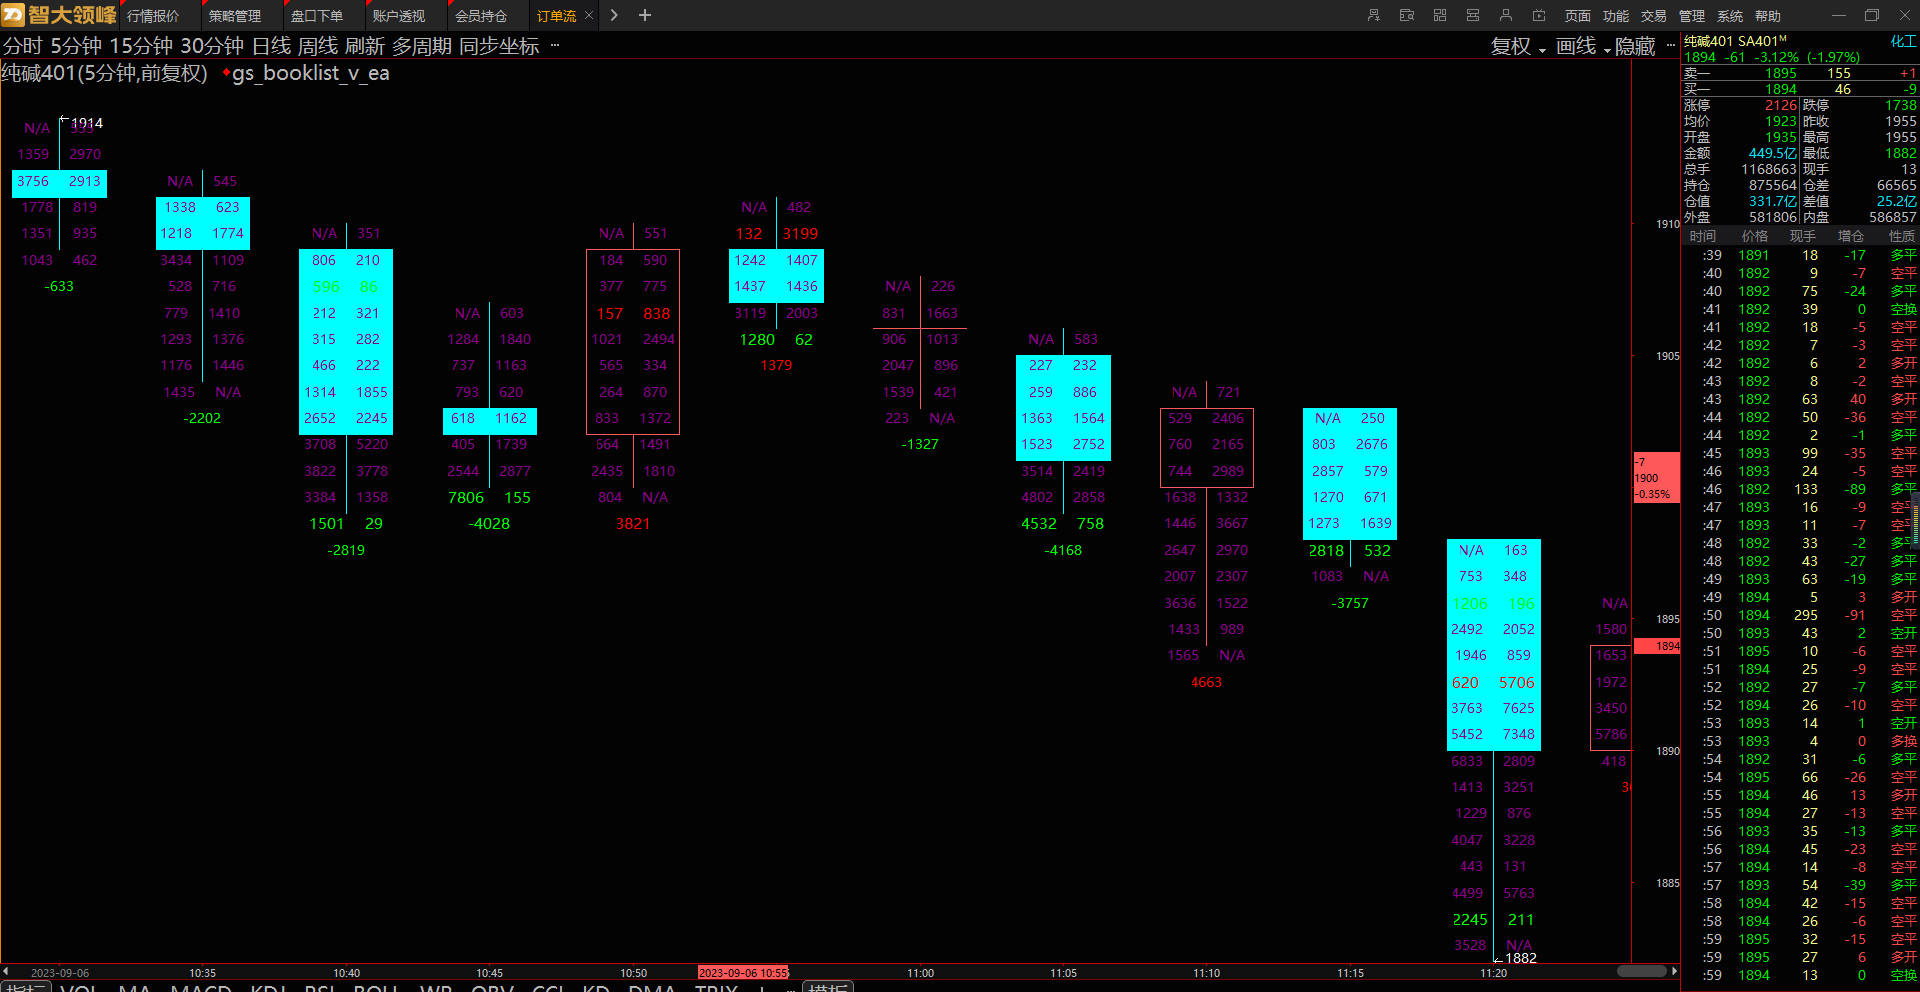Open the 功能 menu
Viewport: 1920px width, 992px height.
1616,16
